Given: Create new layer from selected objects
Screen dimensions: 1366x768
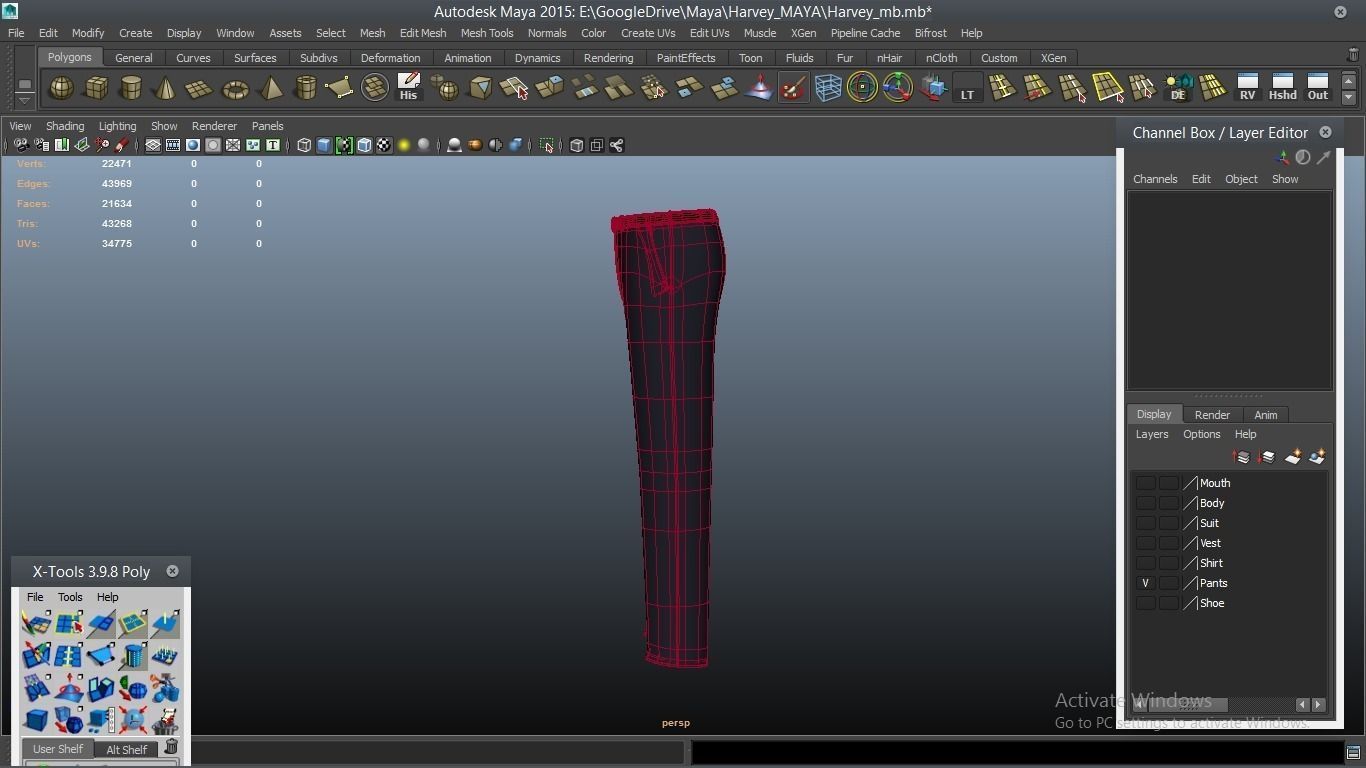Looking at the screenshot, I should (x=1317, y=457).
